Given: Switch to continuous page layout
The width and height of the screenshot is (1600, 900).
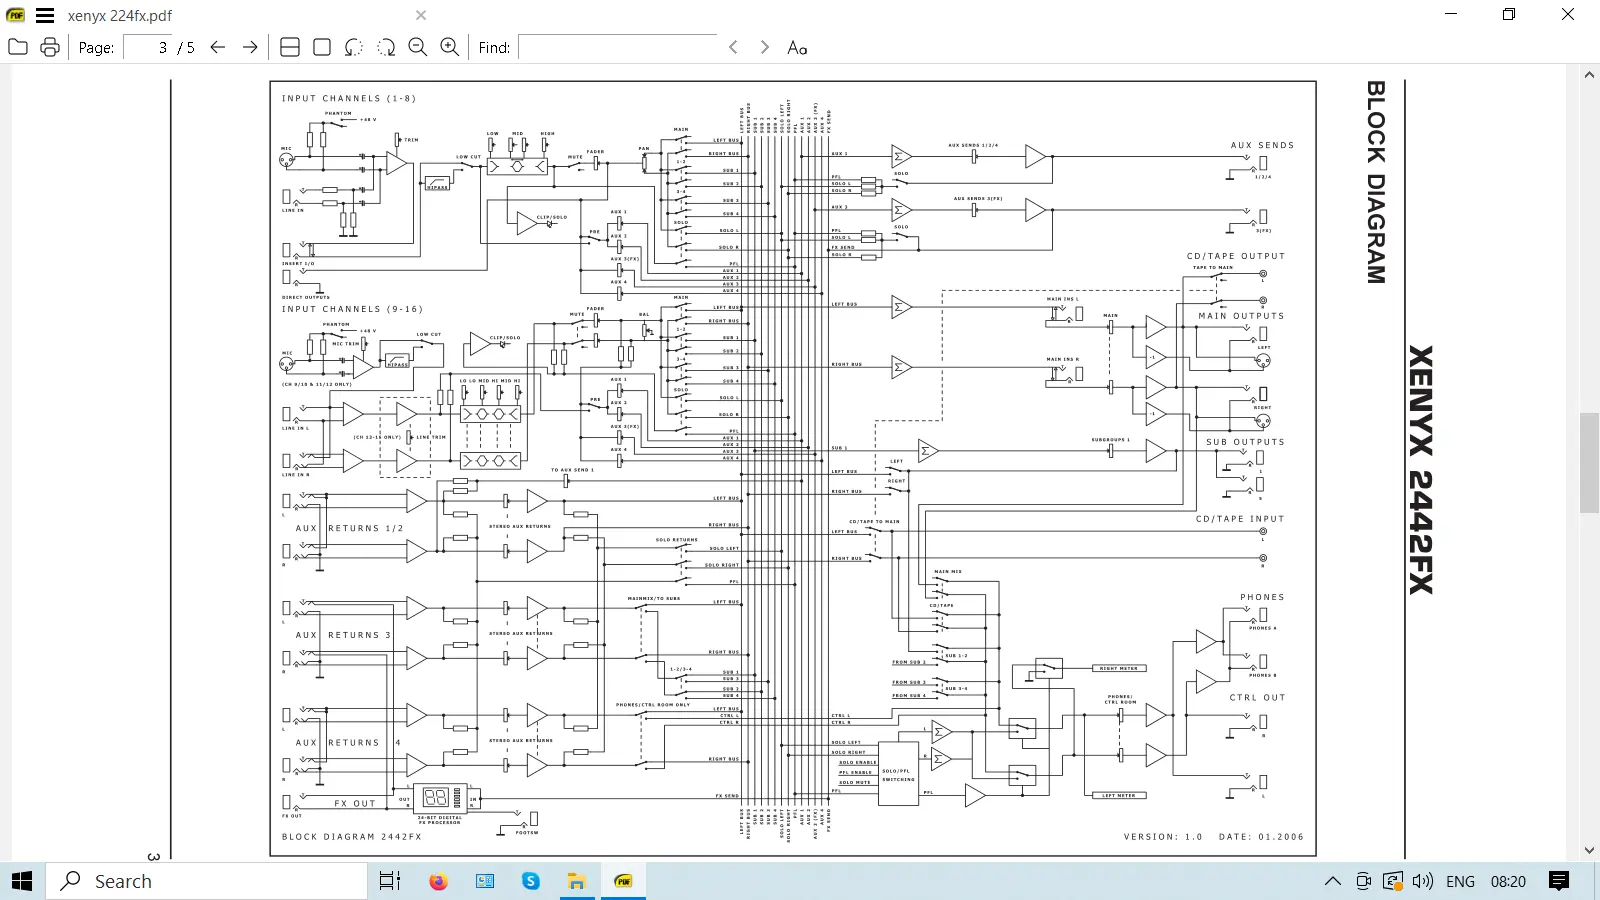Looking at the screenshot, I should click(290, 47).
